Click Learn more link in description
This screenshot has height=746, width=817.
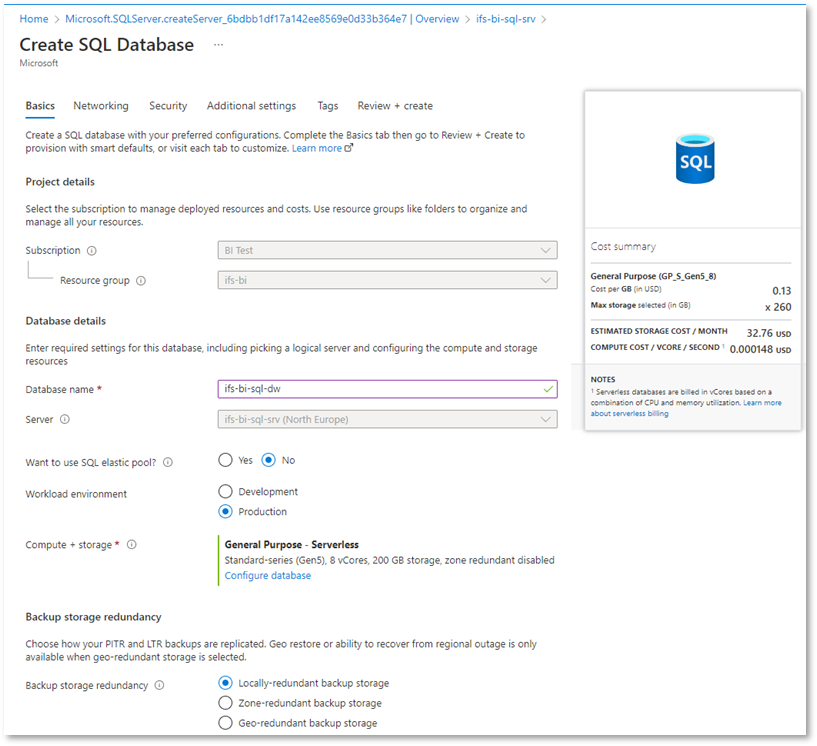click(x=316, y=148)
